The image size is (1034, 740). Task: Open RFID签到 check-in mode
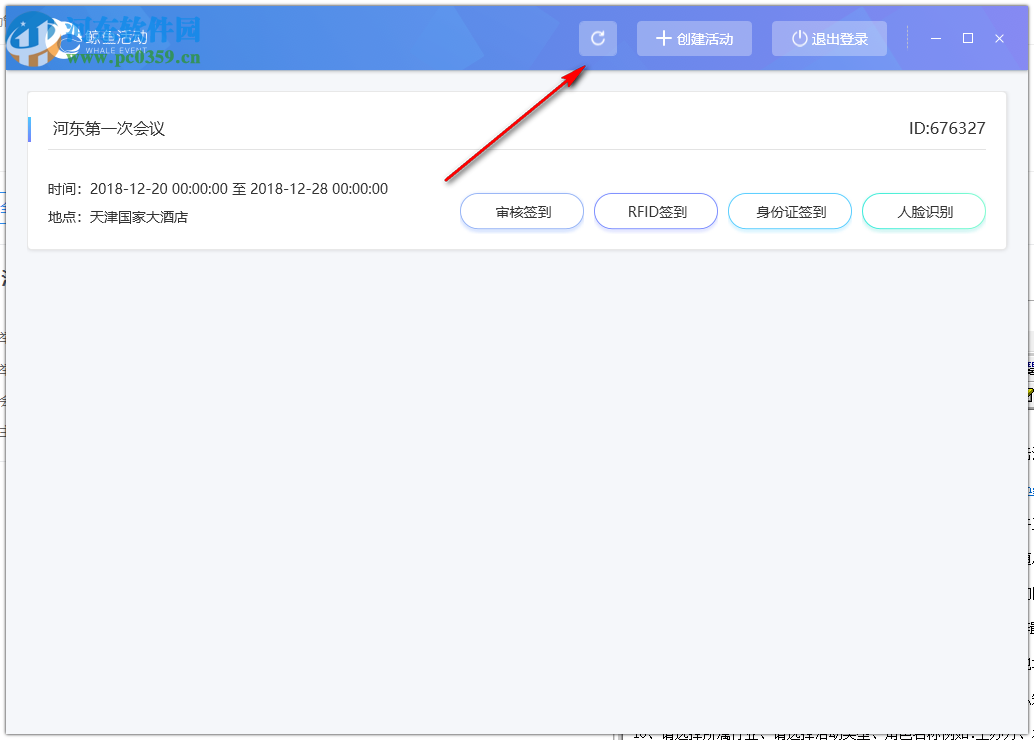coord(655,212)
